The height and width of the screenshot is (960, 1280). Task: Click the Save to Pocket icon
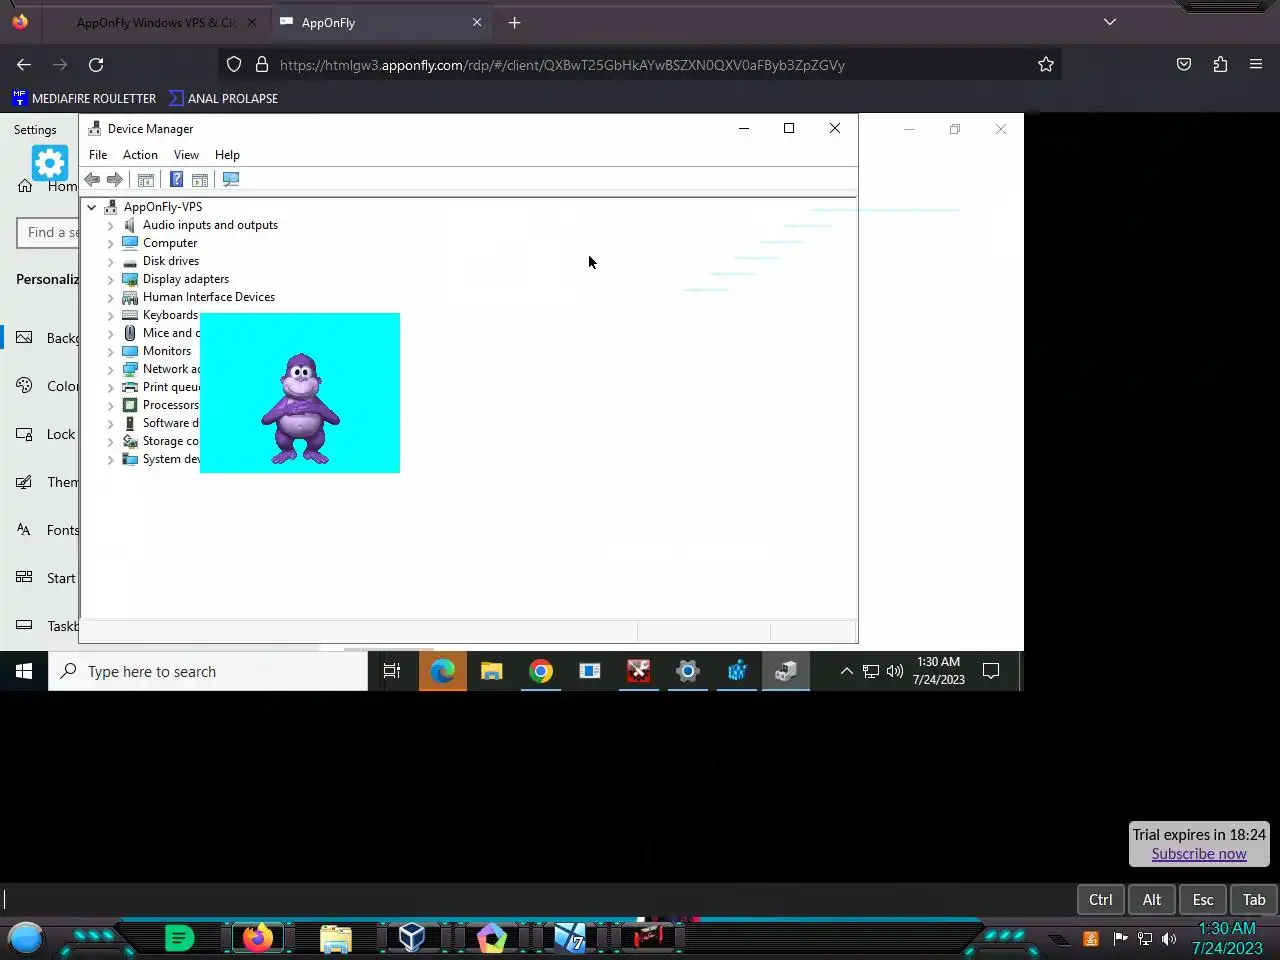[1184, 65]
